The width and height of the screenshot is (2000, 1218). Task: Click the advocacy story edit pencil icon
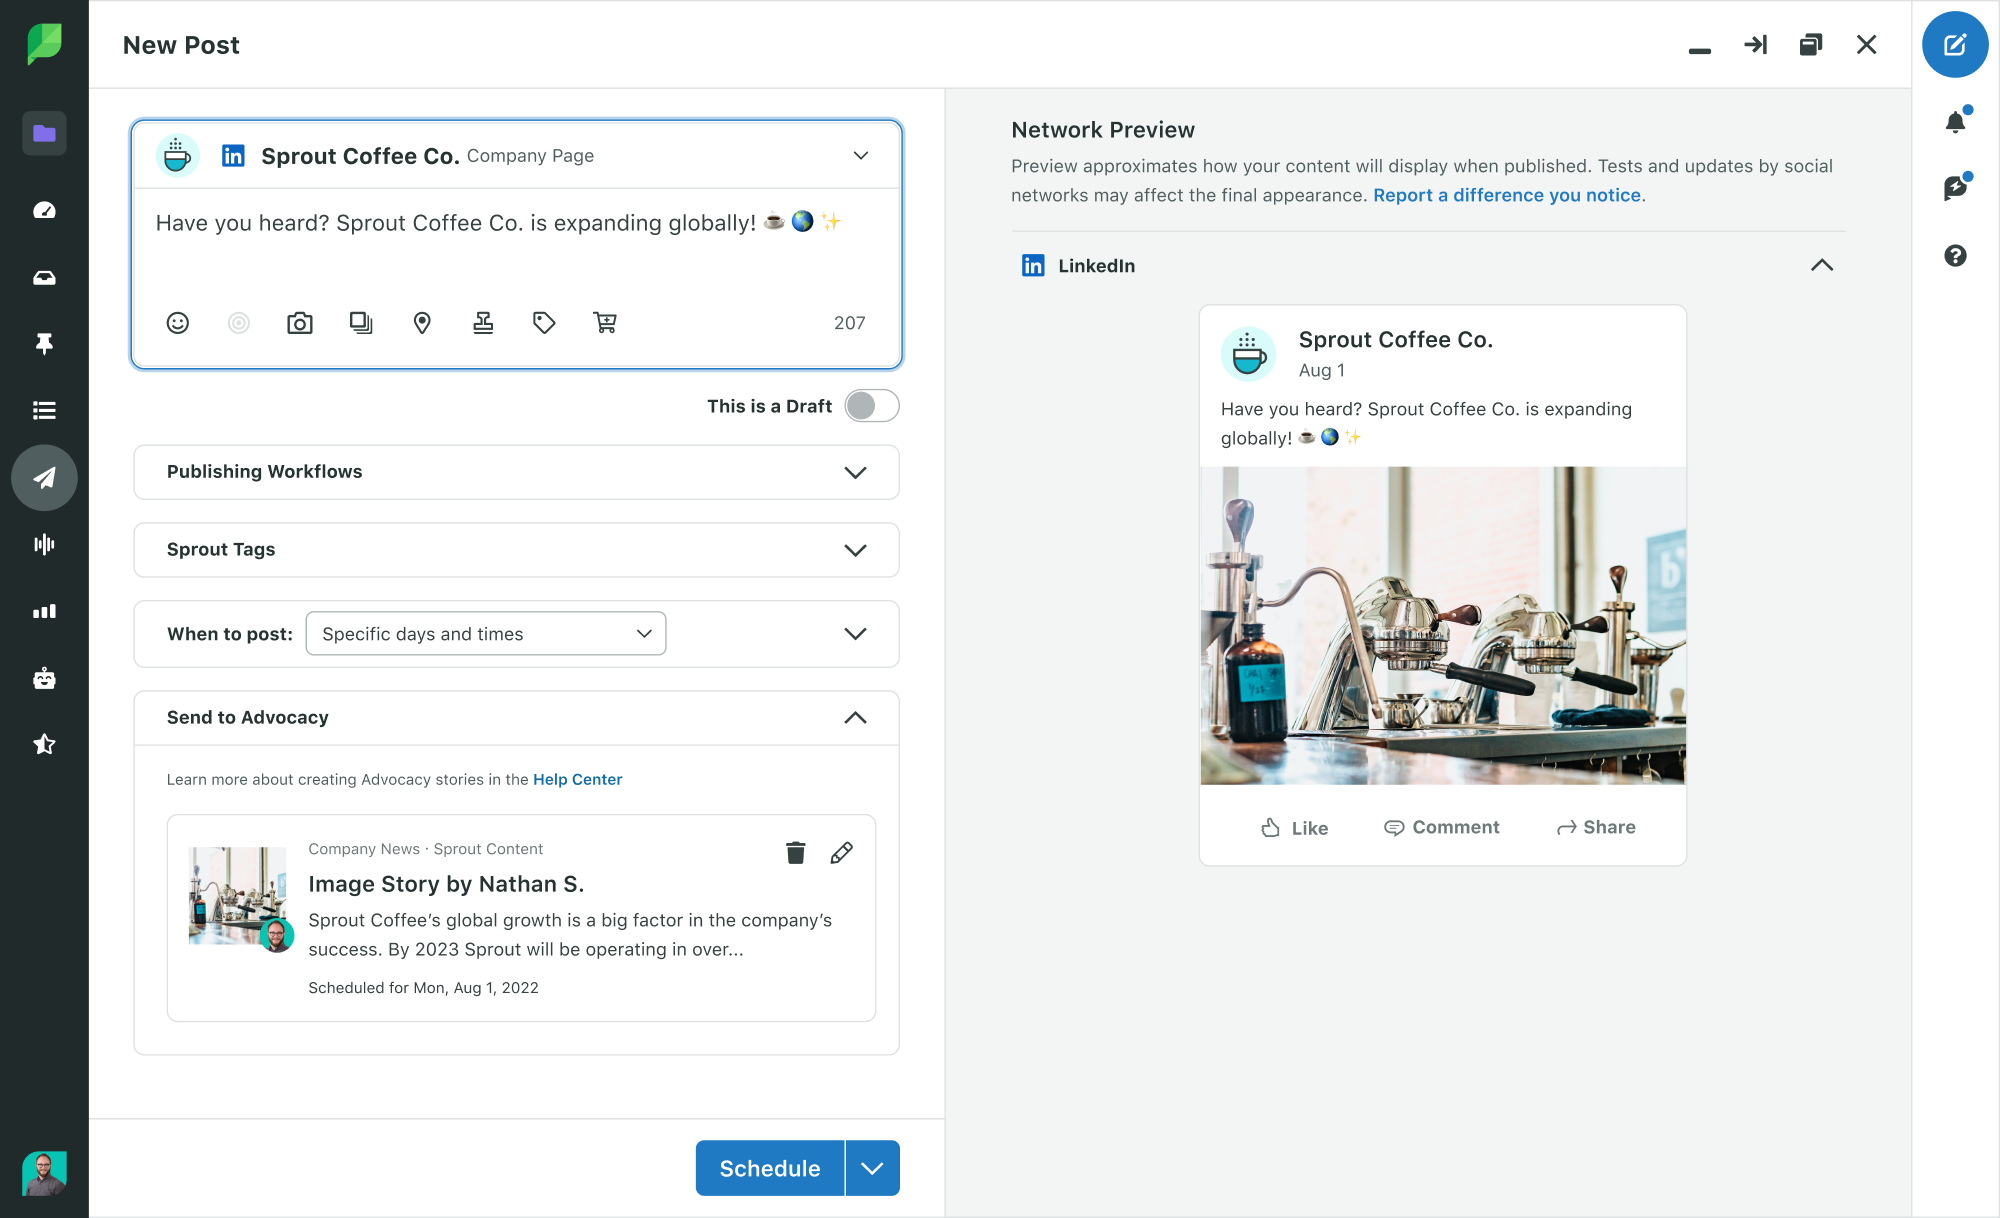[841, 852]
